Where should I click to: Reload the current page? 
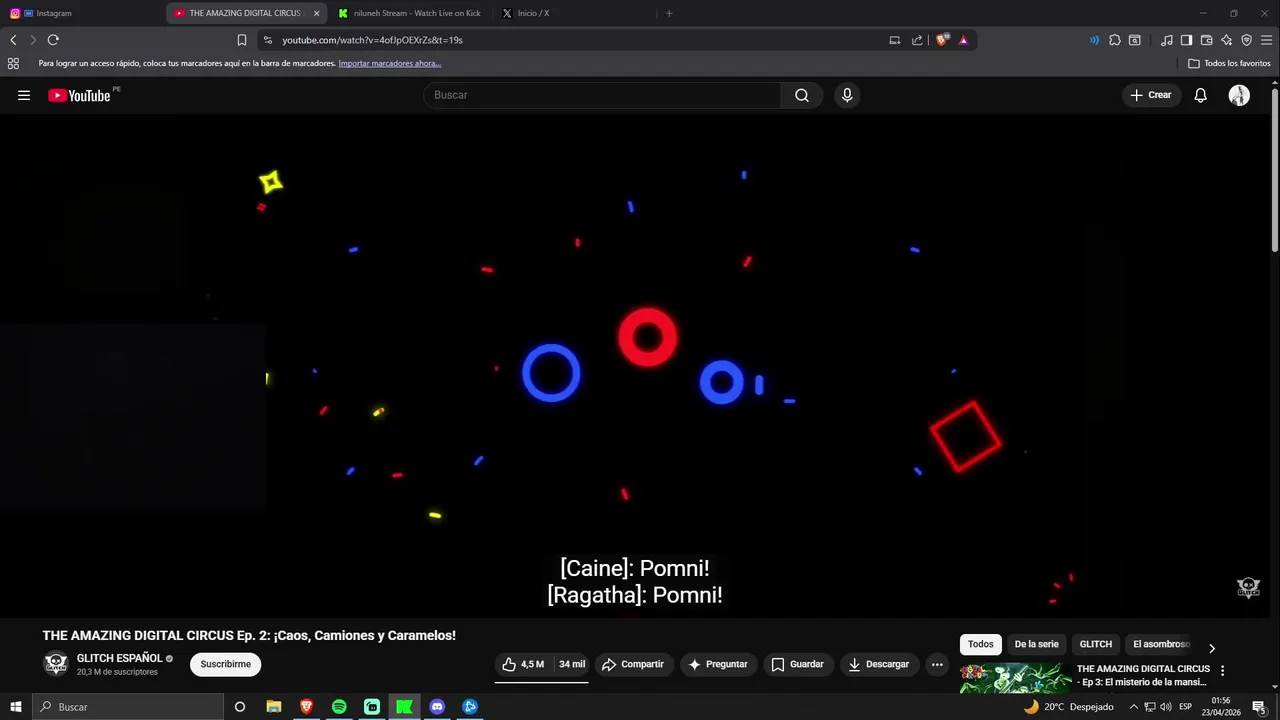tap(53, 40)
